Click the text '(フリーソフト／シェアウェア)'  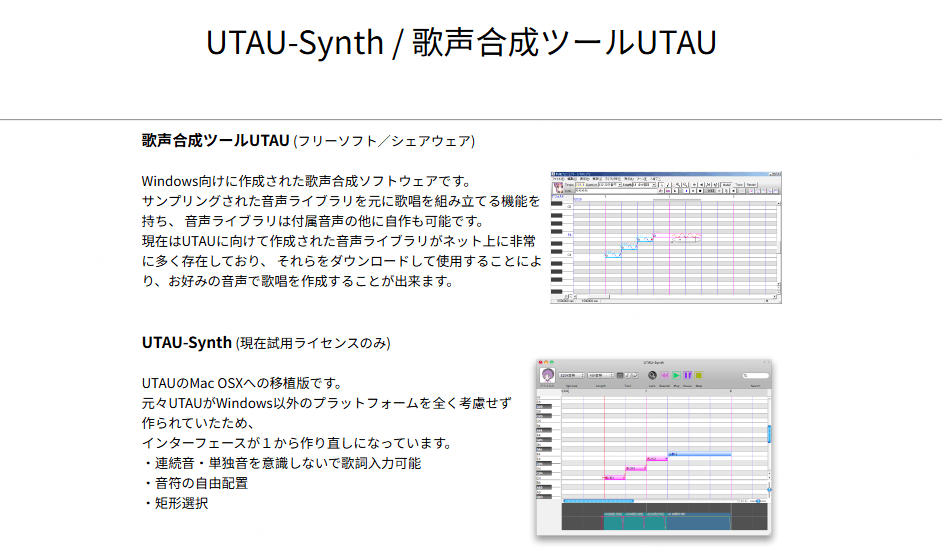(384, 141)
